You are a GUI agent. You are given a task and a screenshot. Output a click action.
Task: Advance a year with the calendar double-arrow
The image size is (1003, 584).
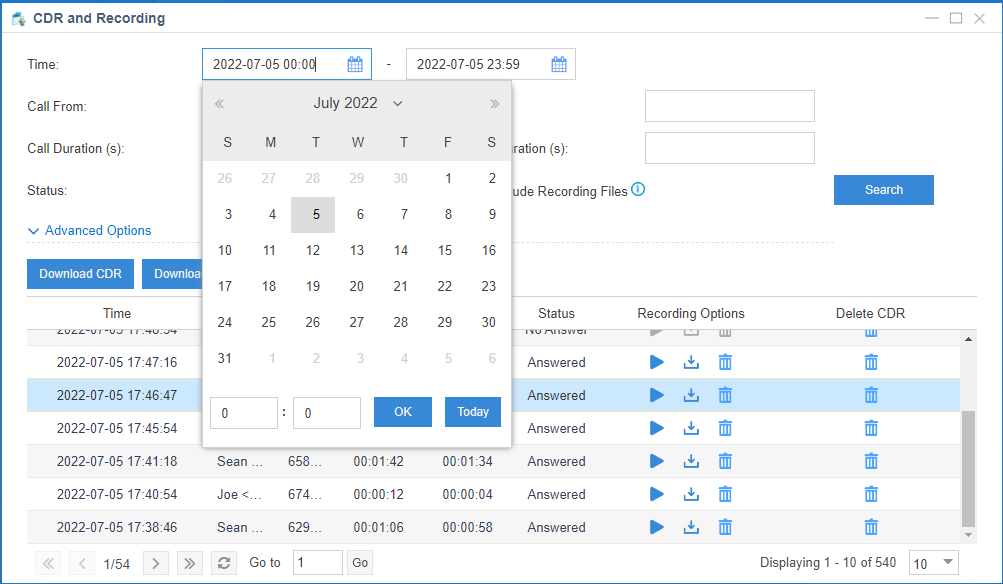[x=494, y=103]
